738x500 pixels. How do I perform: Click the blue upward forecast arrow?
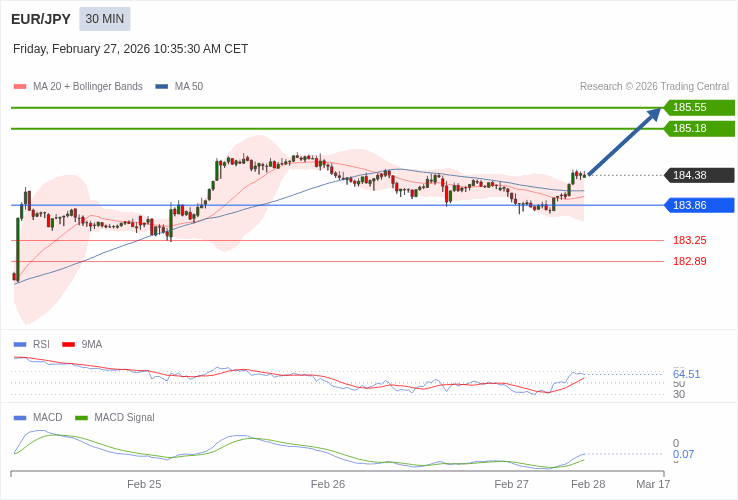(624, 142)
